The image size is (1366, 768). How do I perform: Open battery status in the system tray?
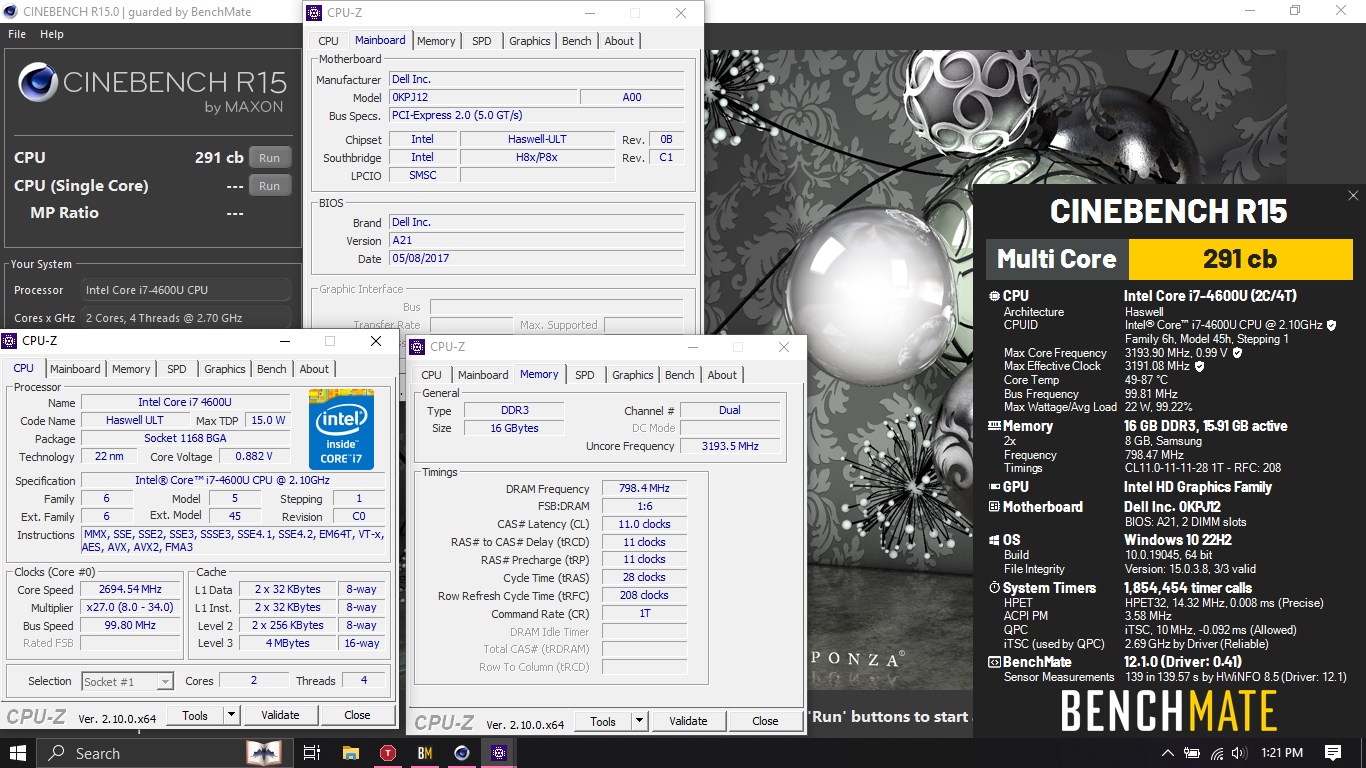1192,753
